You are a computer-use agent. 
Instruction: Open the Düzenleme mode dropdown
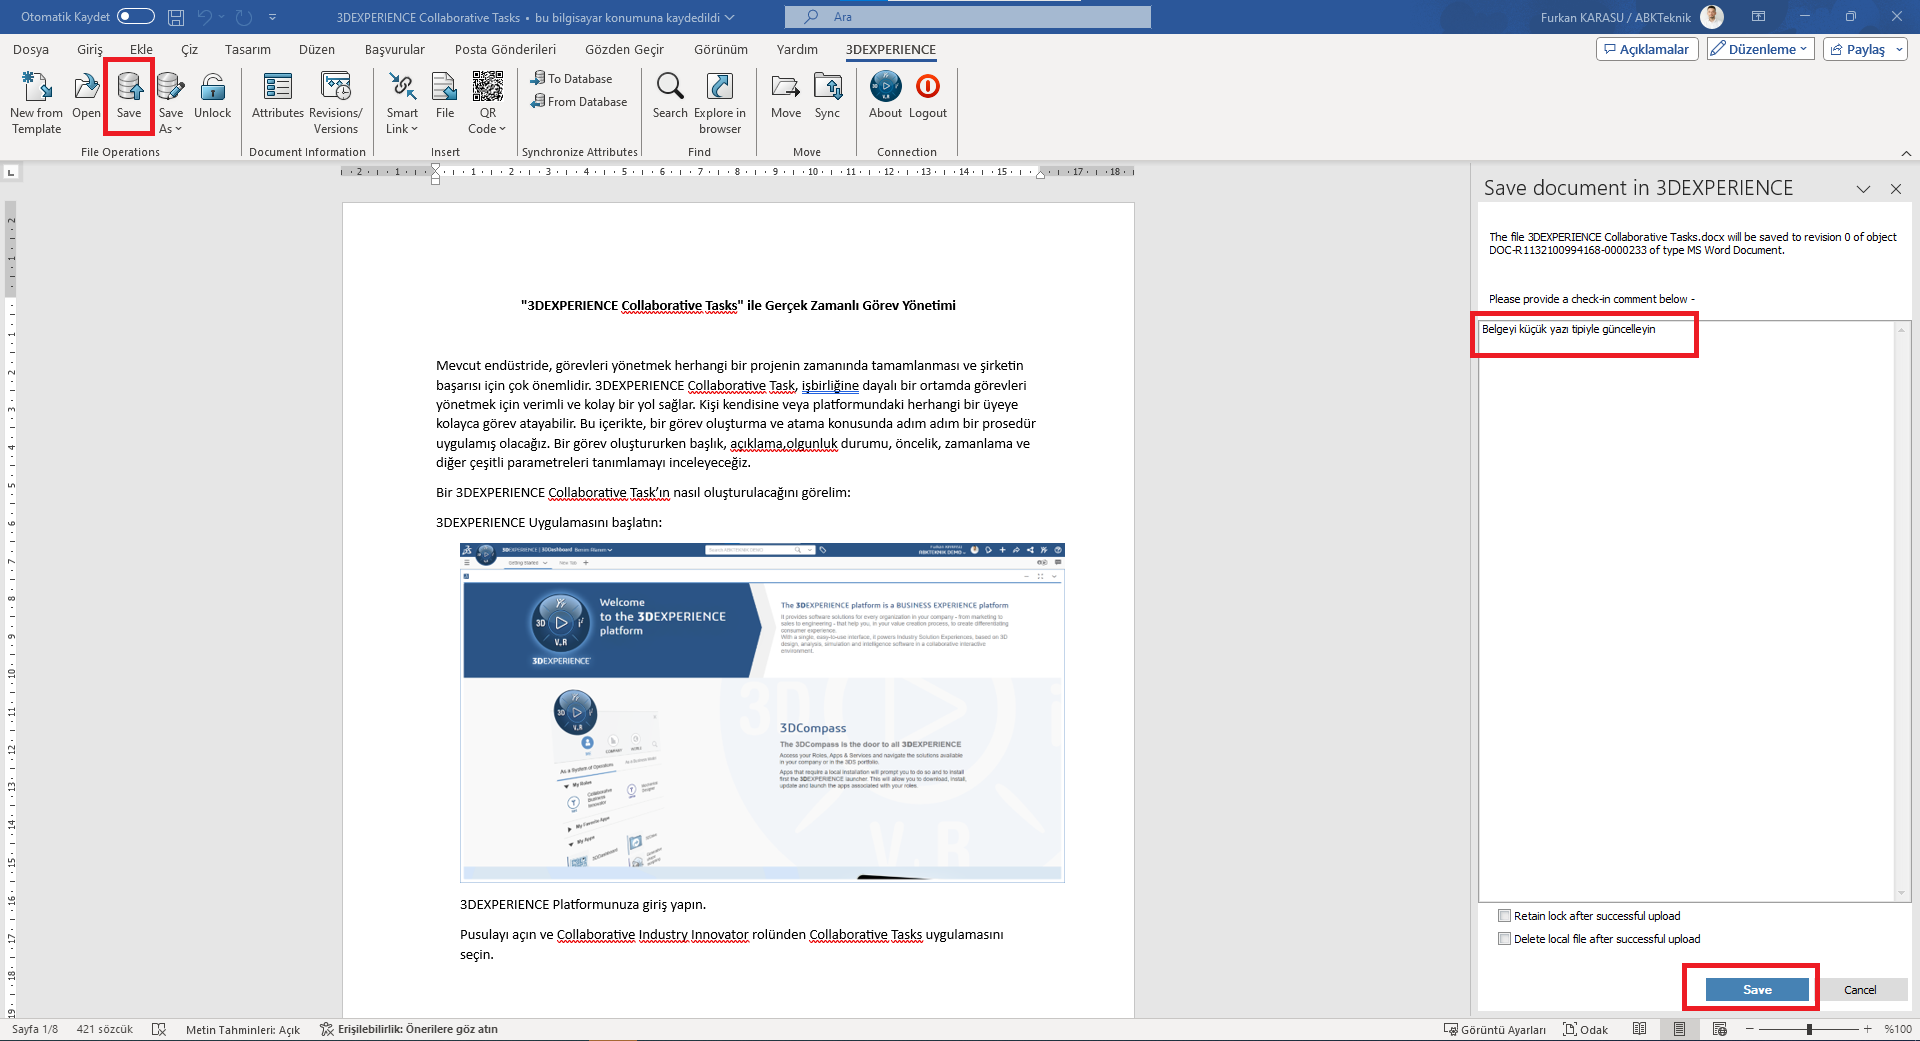1760,49
